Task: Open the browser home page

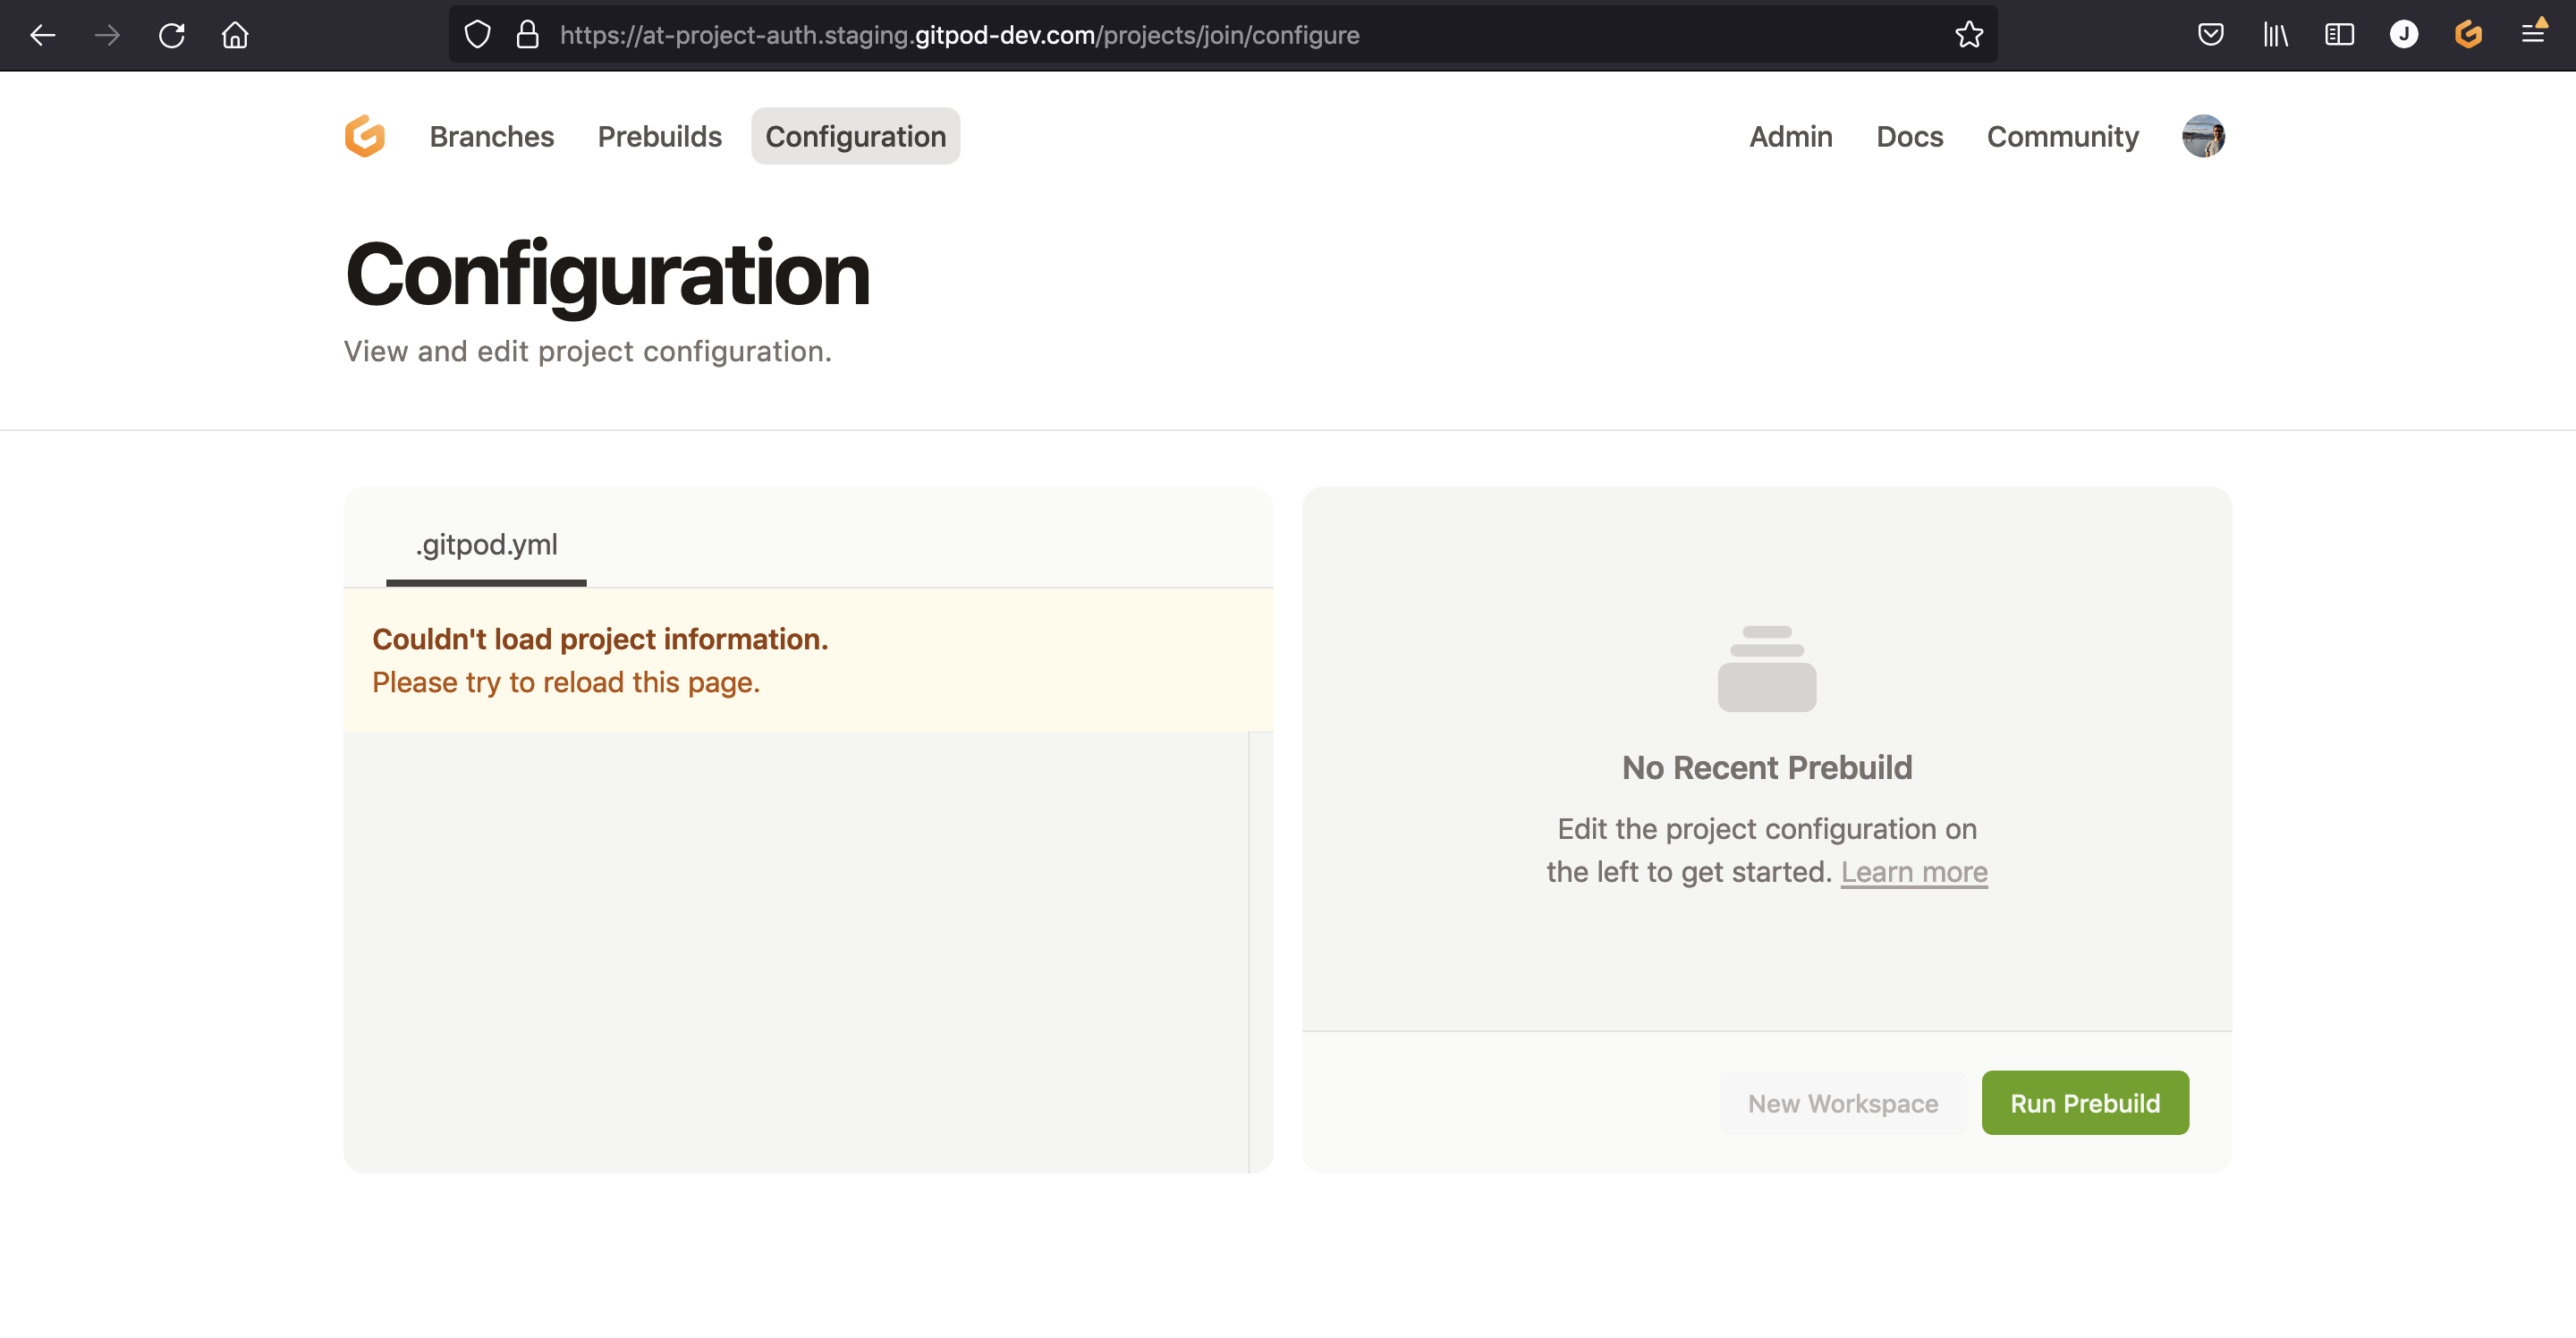Action: [x=234, y=35]
